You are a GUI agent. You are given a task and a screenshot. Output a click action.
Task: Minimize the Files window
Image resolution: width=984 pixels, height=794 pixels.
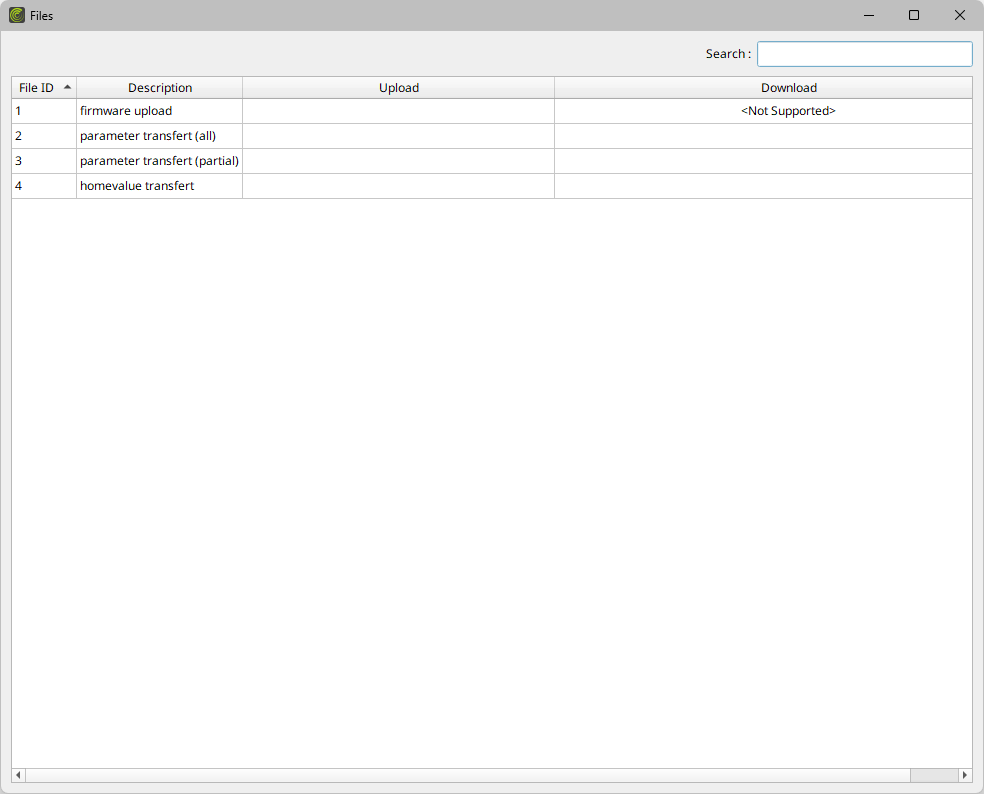(x=869, y=15)
